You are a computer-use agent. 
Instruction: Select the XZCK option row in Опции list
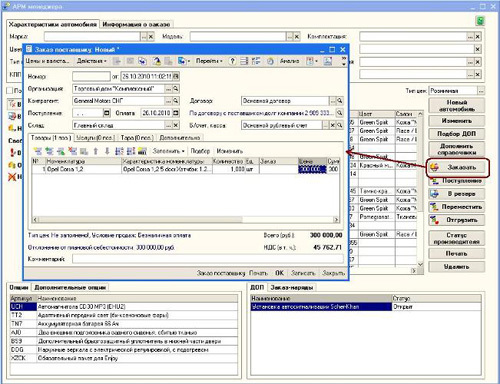pos(124,359)
